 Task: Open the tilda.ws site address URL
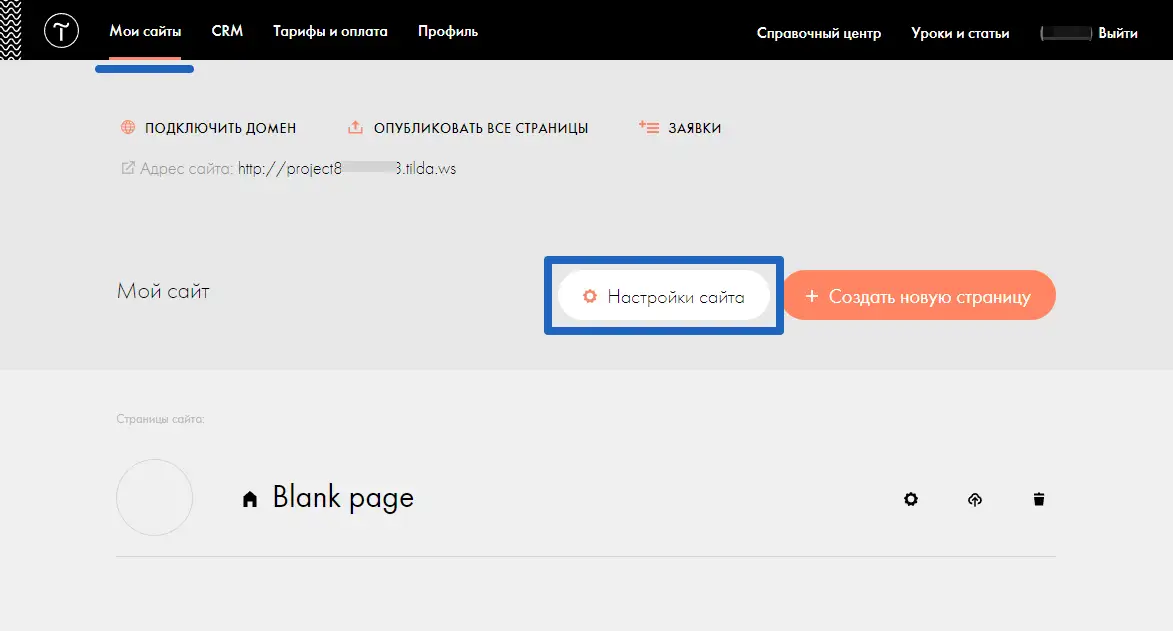[346, 169]
